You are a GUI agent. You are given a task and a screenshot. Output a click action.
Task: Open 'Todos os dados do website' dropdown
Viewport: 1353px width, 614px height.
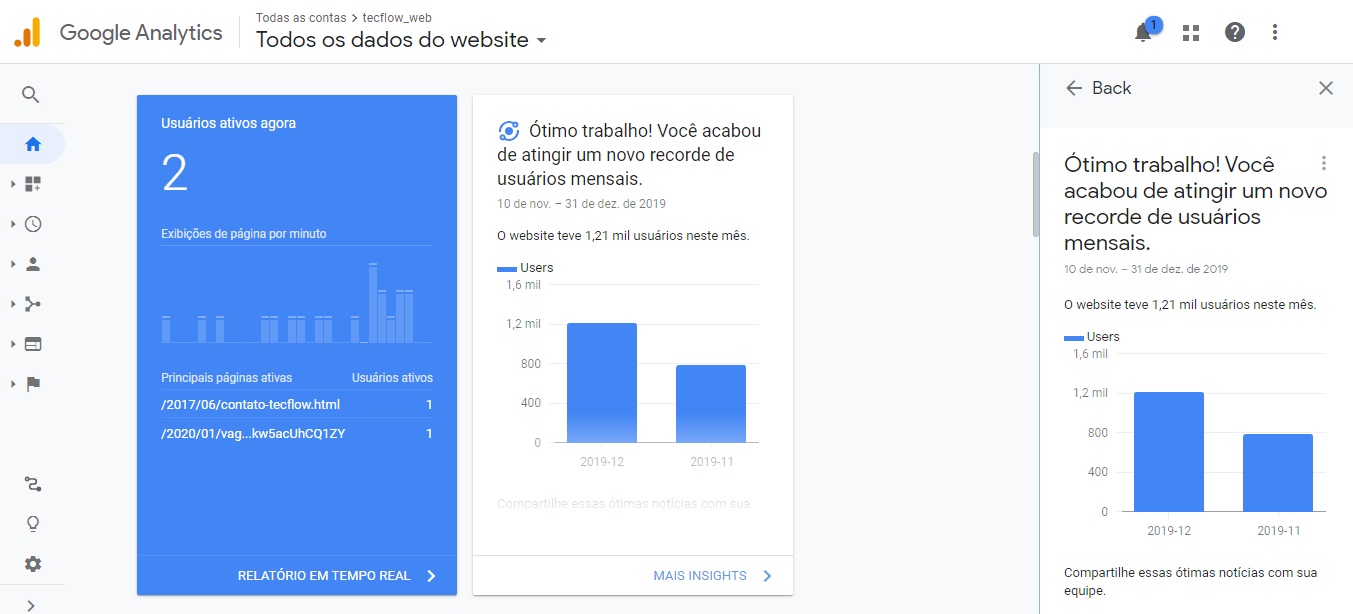(x=402, y=40)
